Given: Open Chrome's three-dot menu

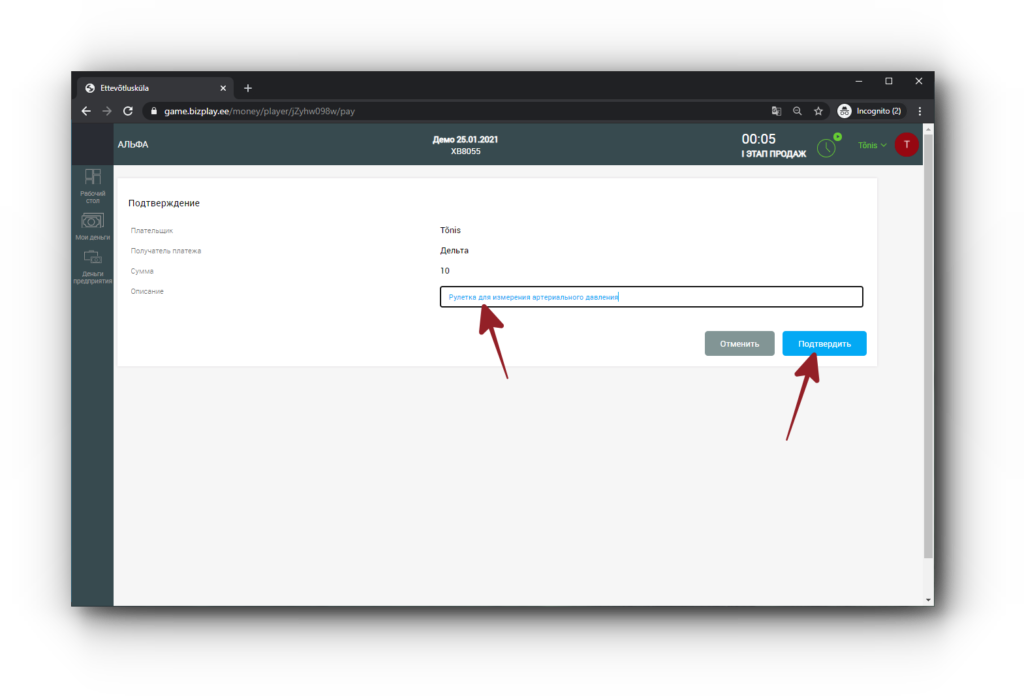Looking at the screenshot, I should (x=919, y=111).
